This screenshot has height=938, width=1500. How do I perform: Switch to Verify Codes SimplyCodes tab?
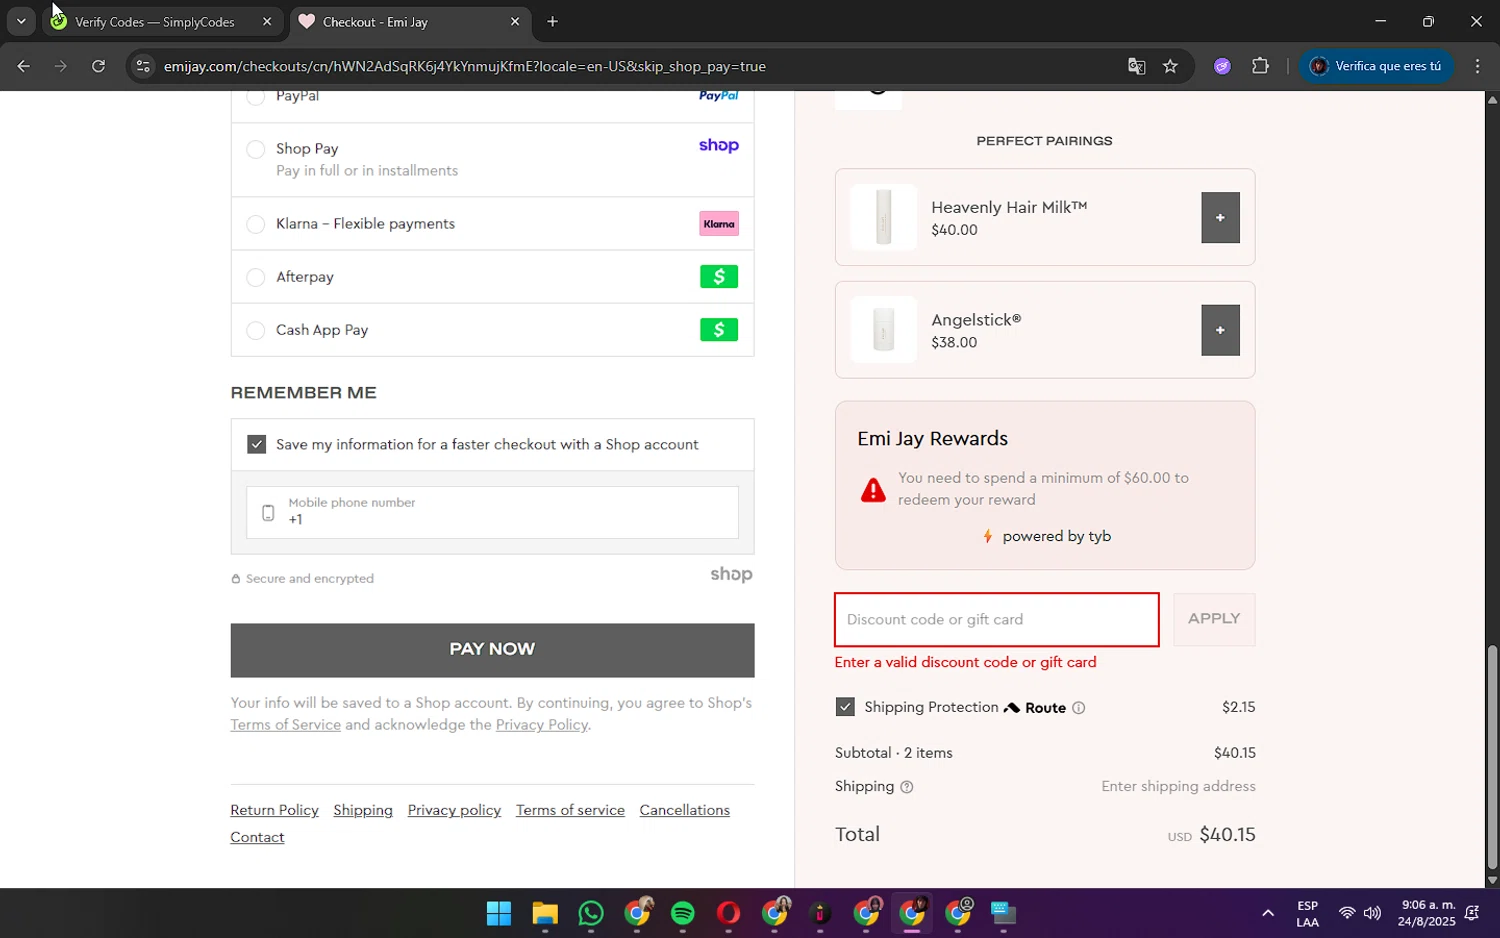tap(155, 22)
